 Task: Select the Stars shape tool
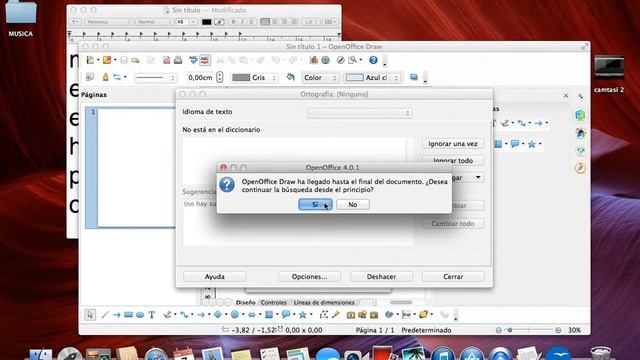(x=302, y=315)
